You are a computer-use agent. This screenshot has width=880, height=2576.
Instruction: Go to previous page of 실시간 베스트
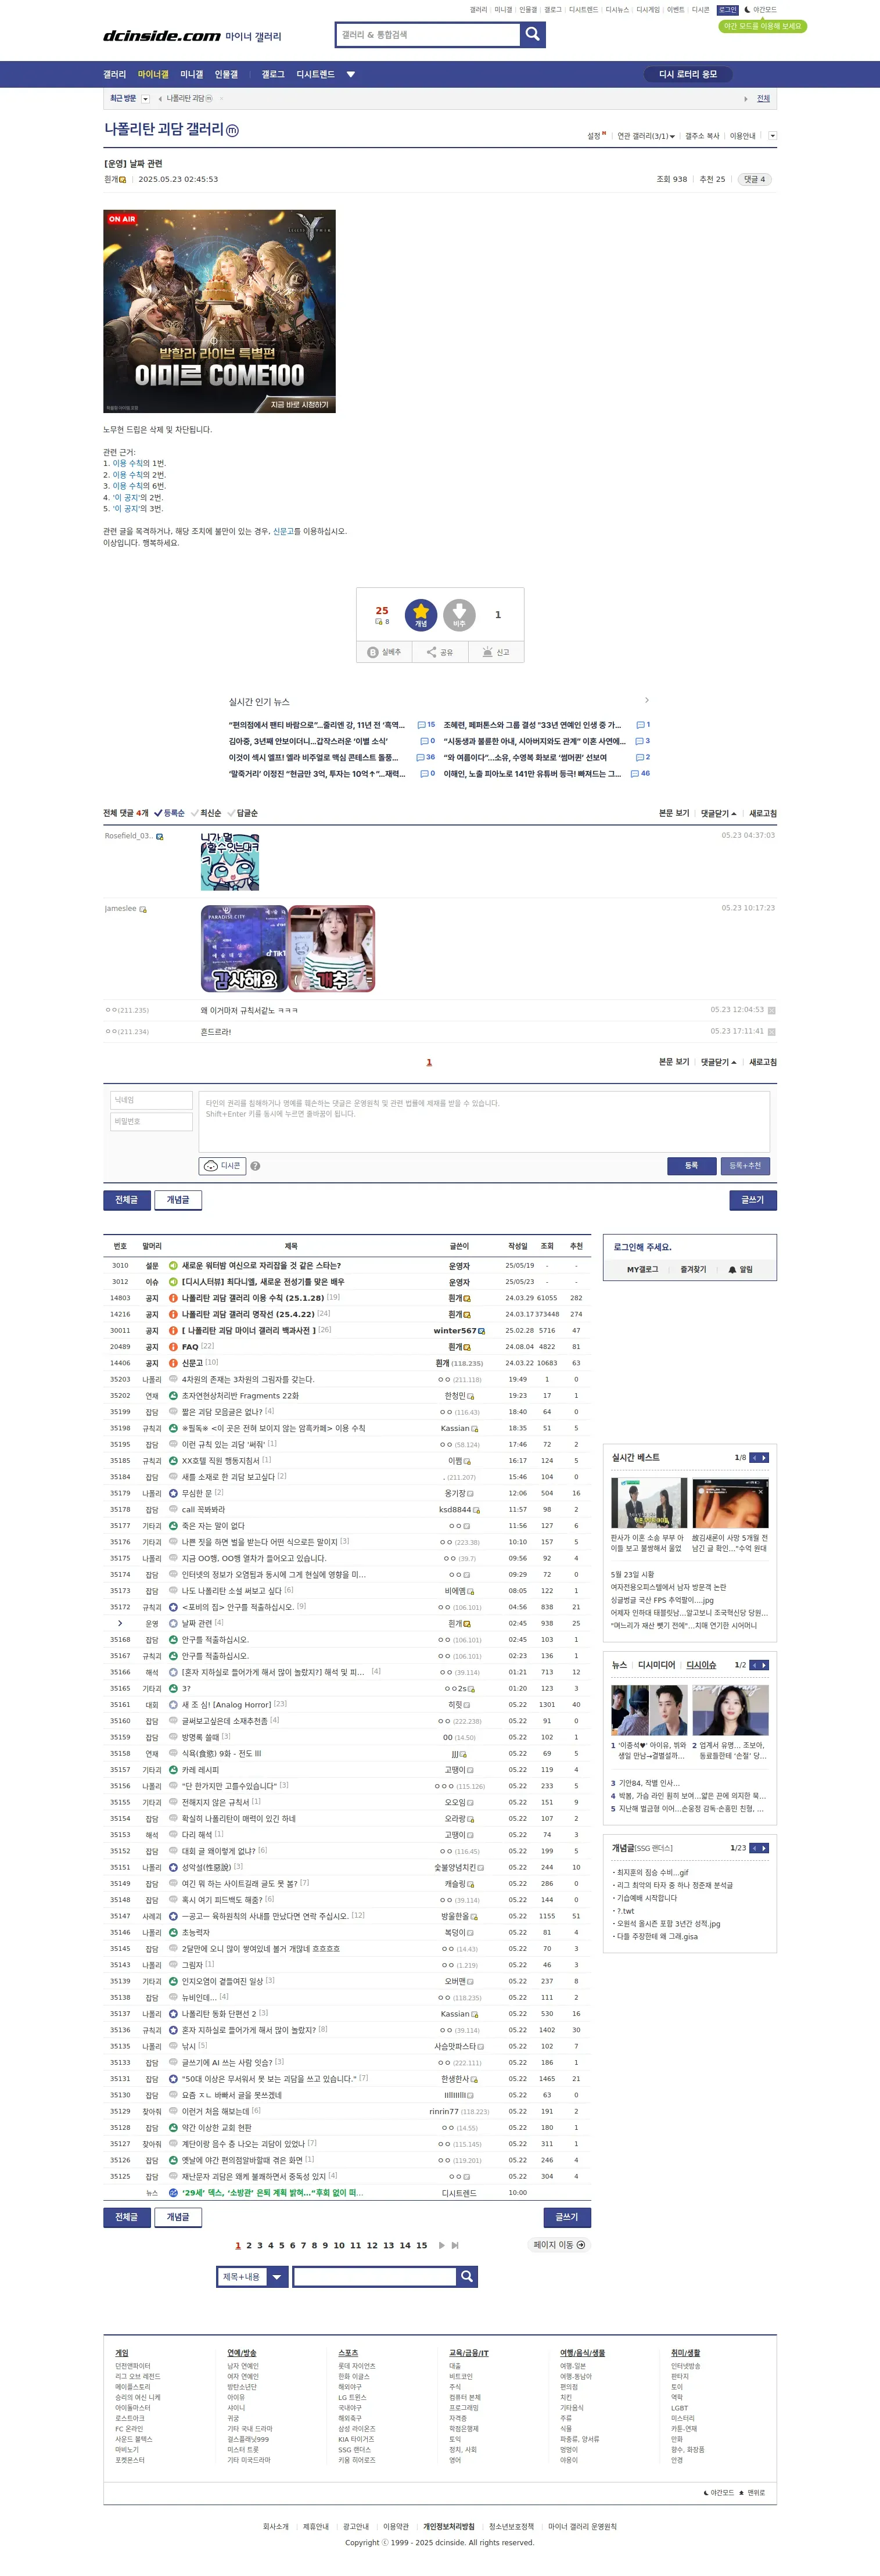[x=755, y=1458]
